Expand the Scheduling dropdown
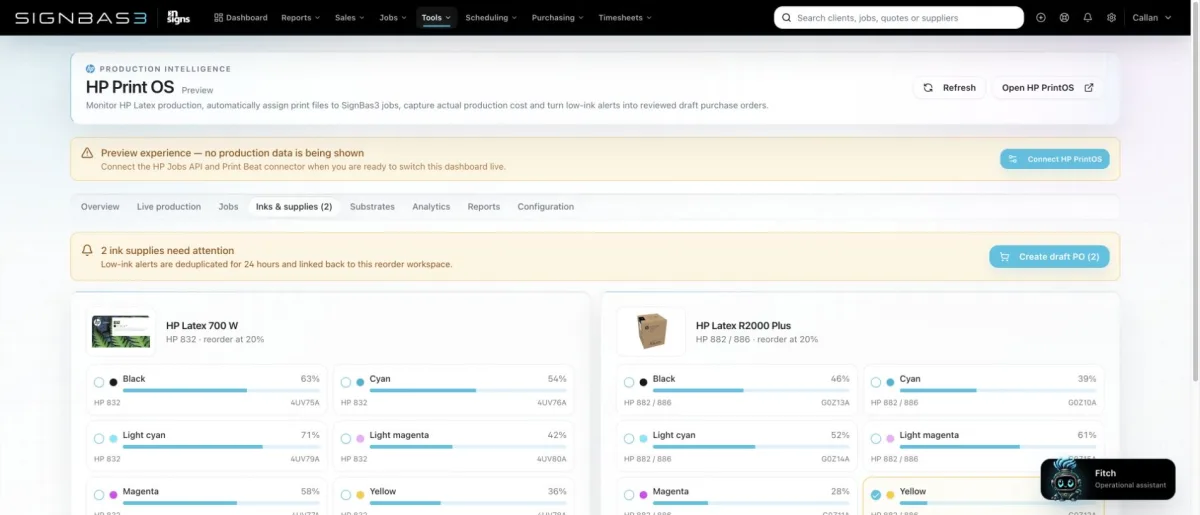 tap(491, 17)
